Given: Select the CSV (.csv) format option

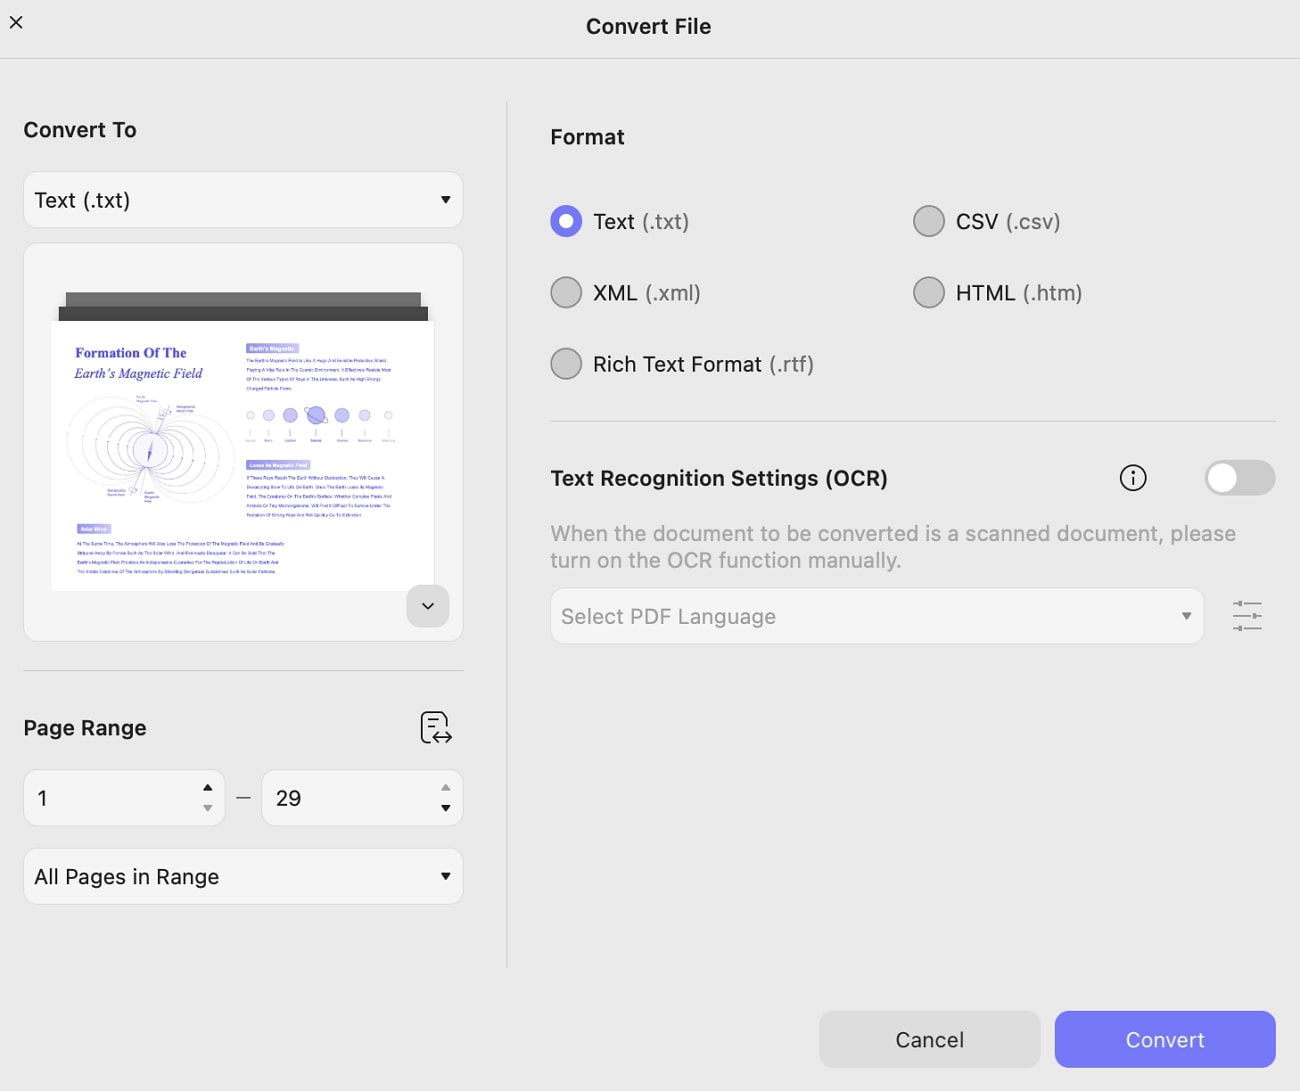Looking at the screenshot, I should 929,221.
